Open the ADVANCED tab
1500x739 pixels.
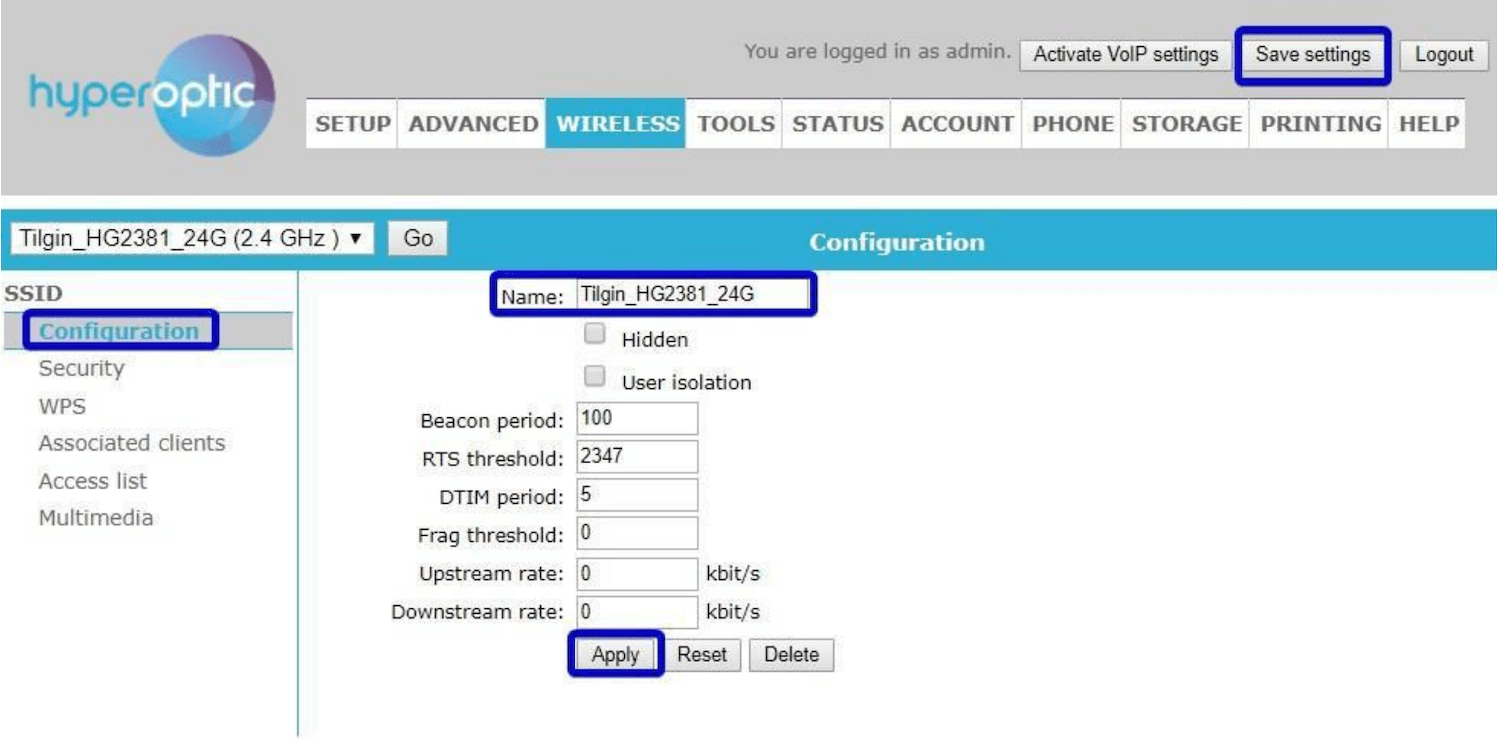point(472,124)
